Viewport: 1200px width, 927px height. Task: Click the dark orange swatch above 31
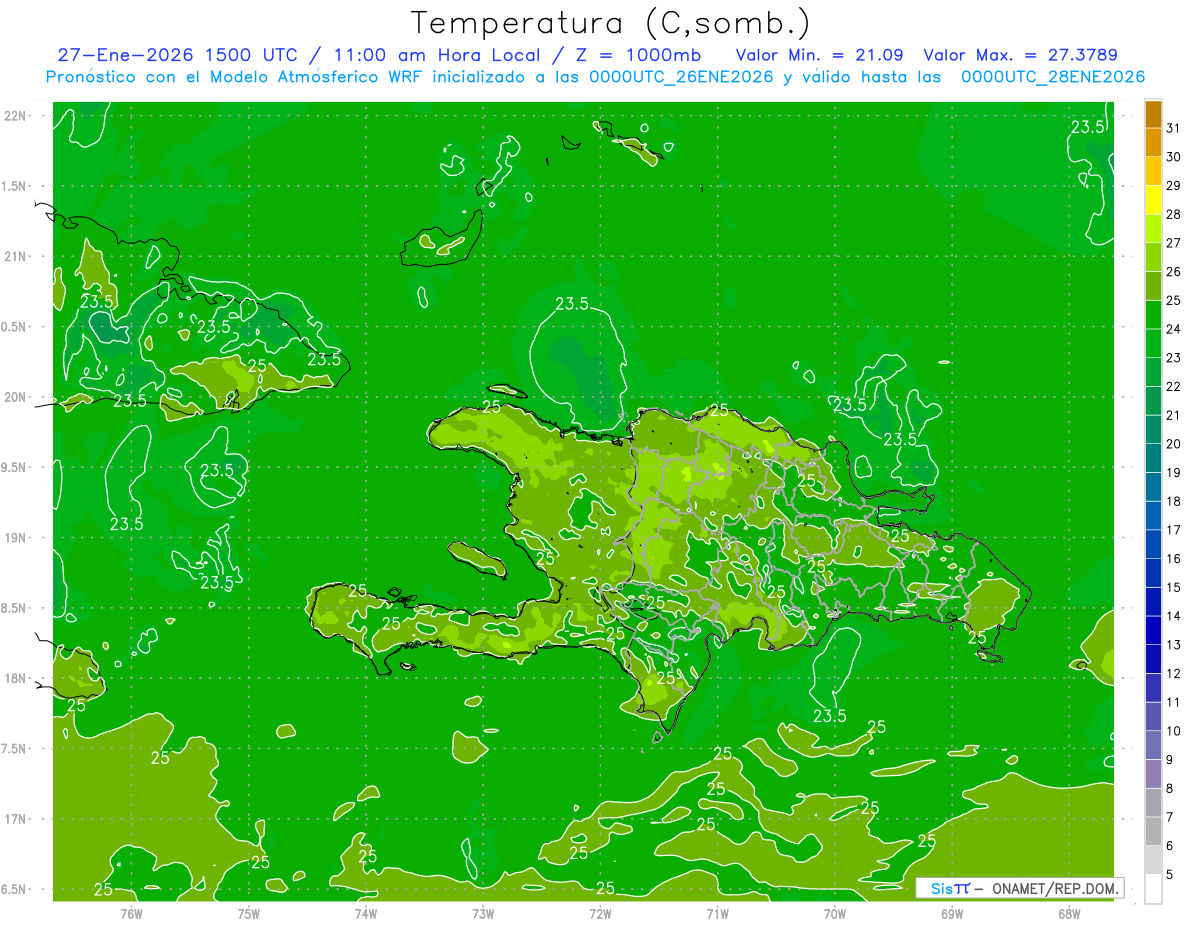(x=1153, y=114)
